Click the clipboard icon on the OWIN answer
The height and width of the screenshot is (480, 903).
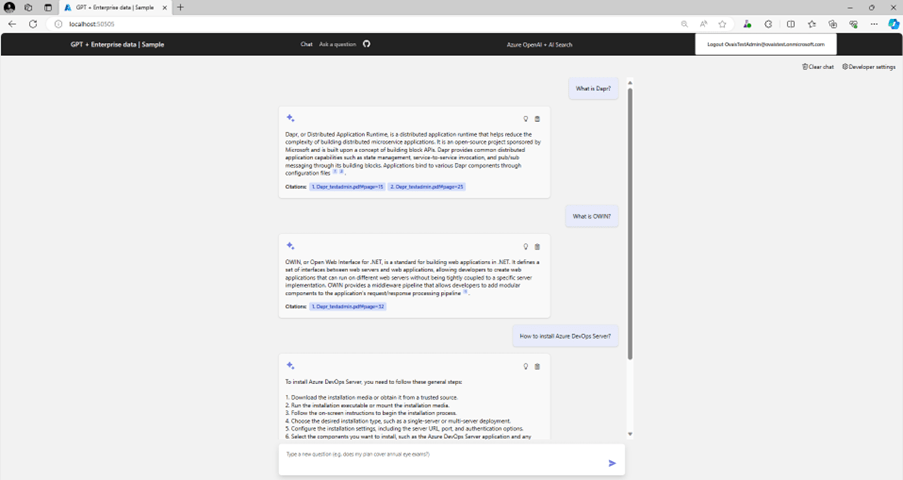(537, 246)
